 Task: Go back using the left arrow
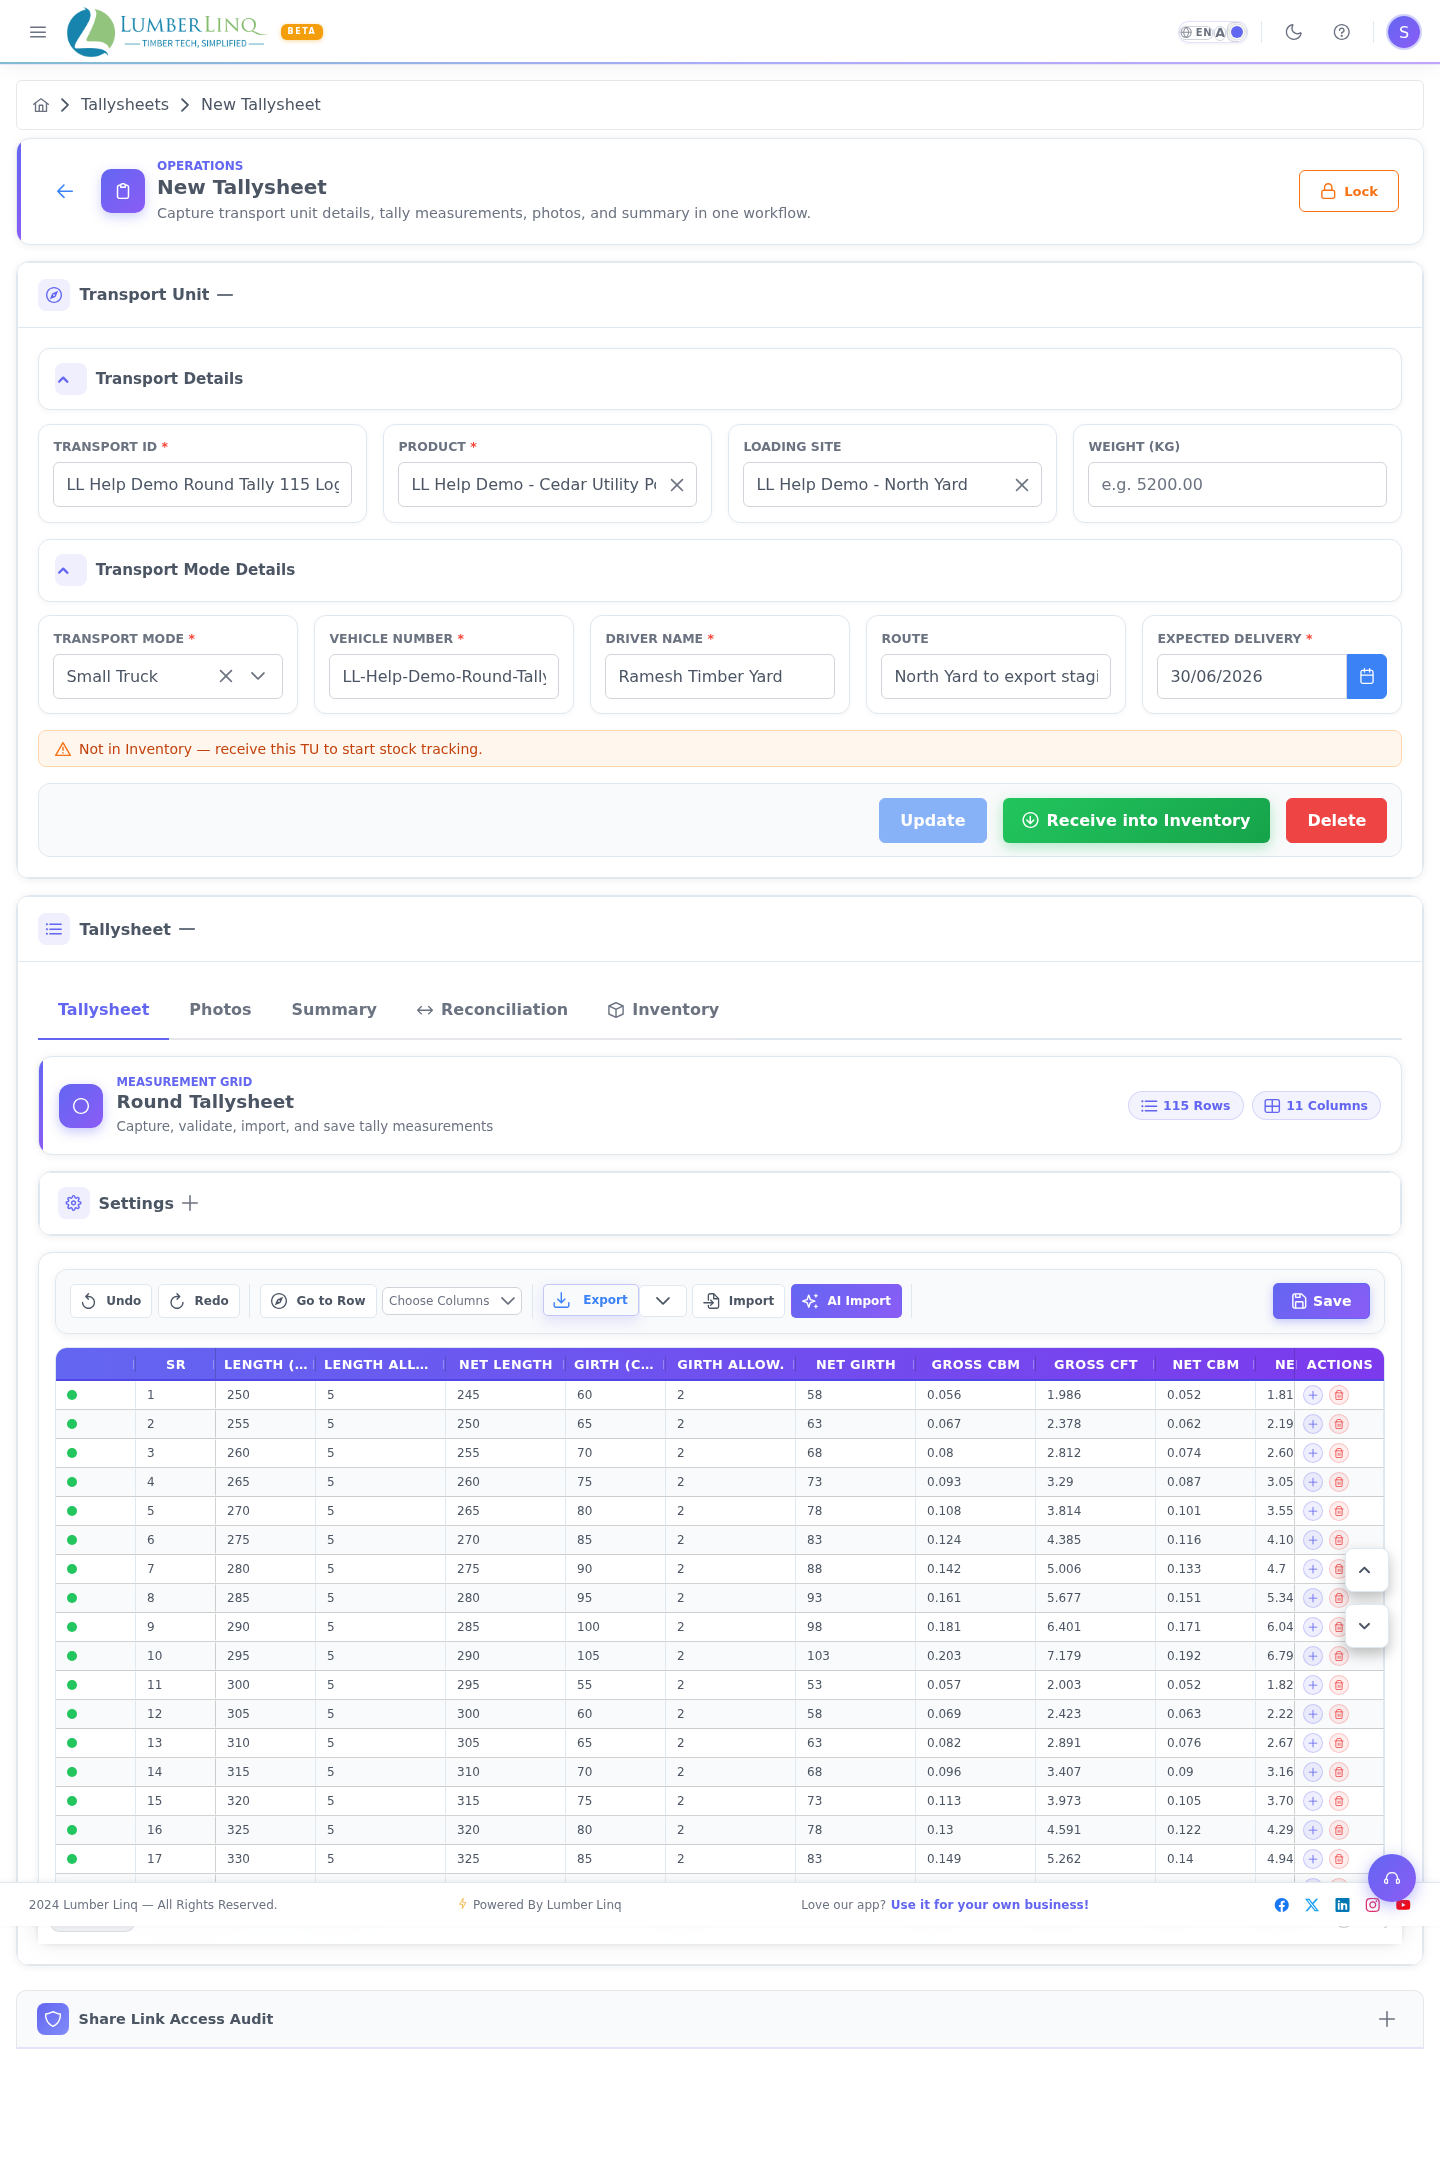pyautogui.click(x=65, y=191)
